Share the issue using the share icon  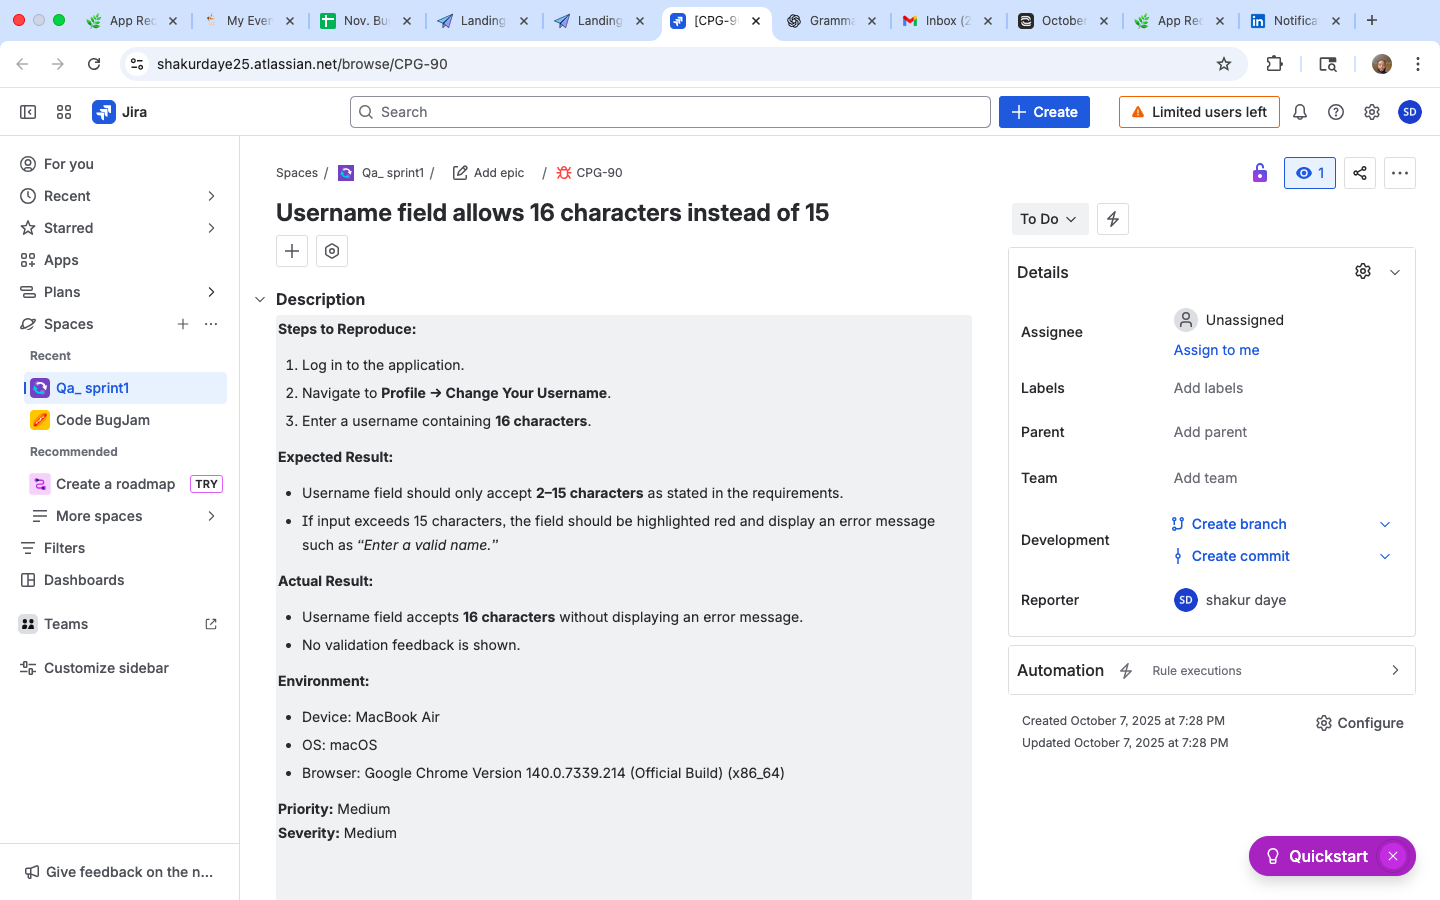[x=1359, y=172]
